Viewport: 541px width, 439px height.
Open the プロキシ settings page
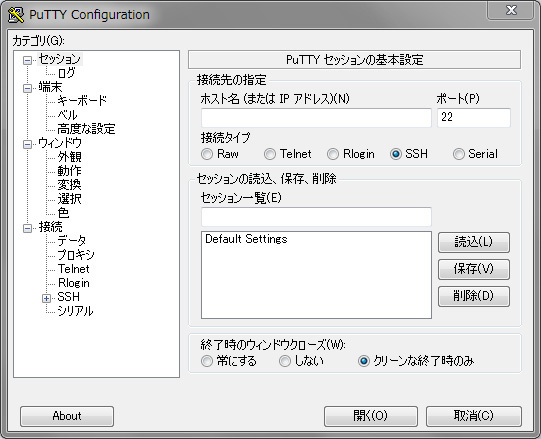tap(76, 255)
